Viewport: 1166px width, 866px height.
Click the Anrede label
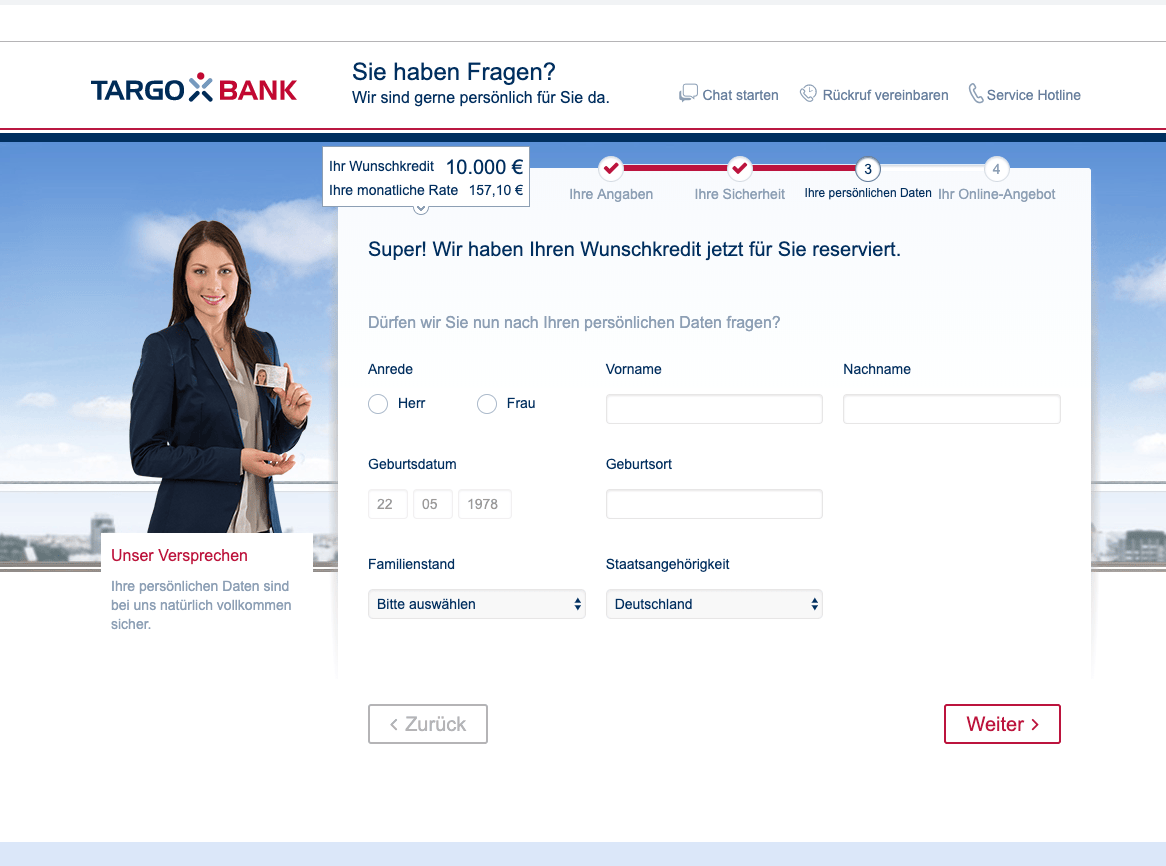point(390,369)
